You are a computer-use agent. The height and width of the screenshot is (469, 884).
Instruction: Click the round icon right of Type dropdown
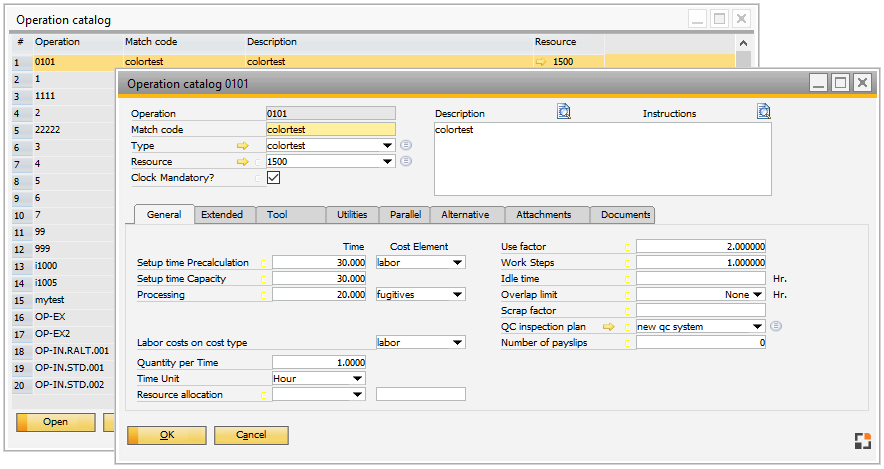406,146
